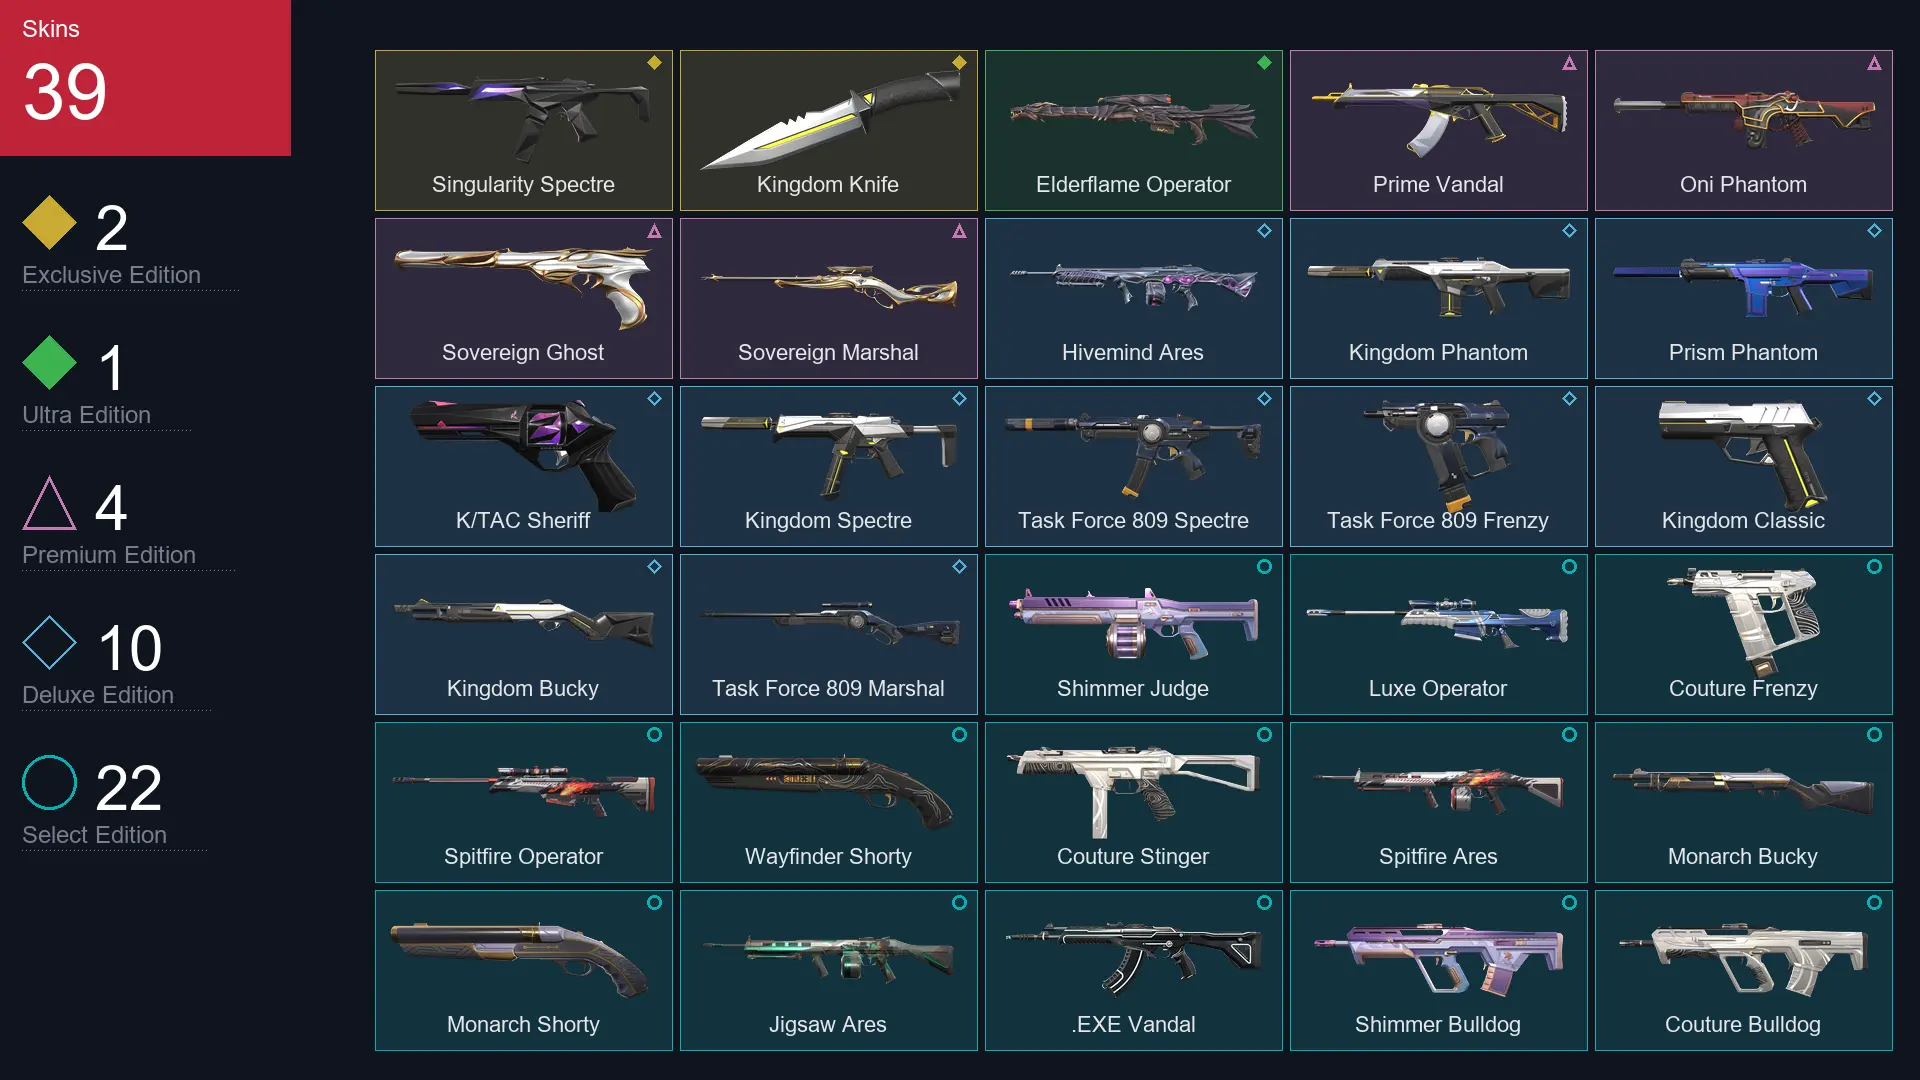Screen dimensions: 1920x1080
Task: Click the tier badge on Shimmer Judge card
Action: click(1264, 567)
